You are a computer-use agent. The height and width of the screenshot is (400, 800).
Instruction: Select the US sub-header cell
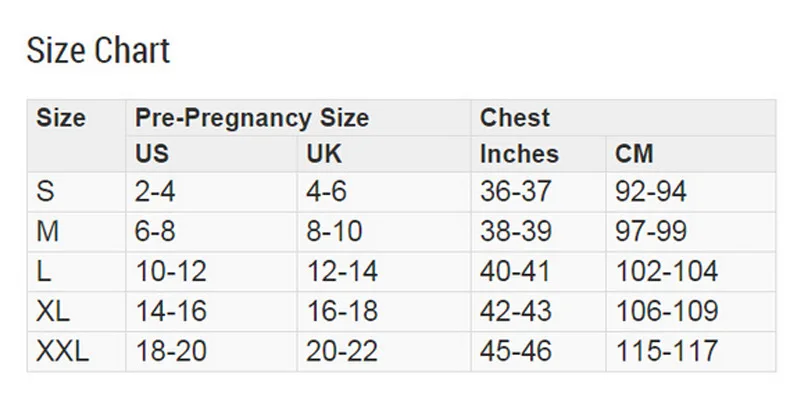tap(153, 154)
